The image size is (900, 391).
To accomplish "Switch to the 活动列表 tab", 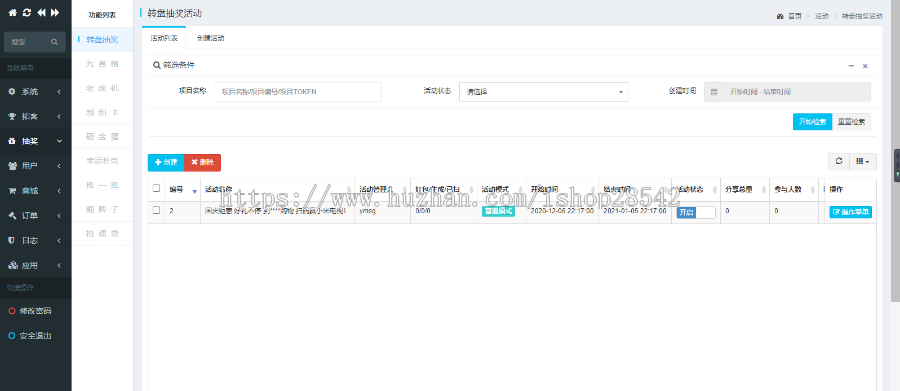I will tap(164, 38).
